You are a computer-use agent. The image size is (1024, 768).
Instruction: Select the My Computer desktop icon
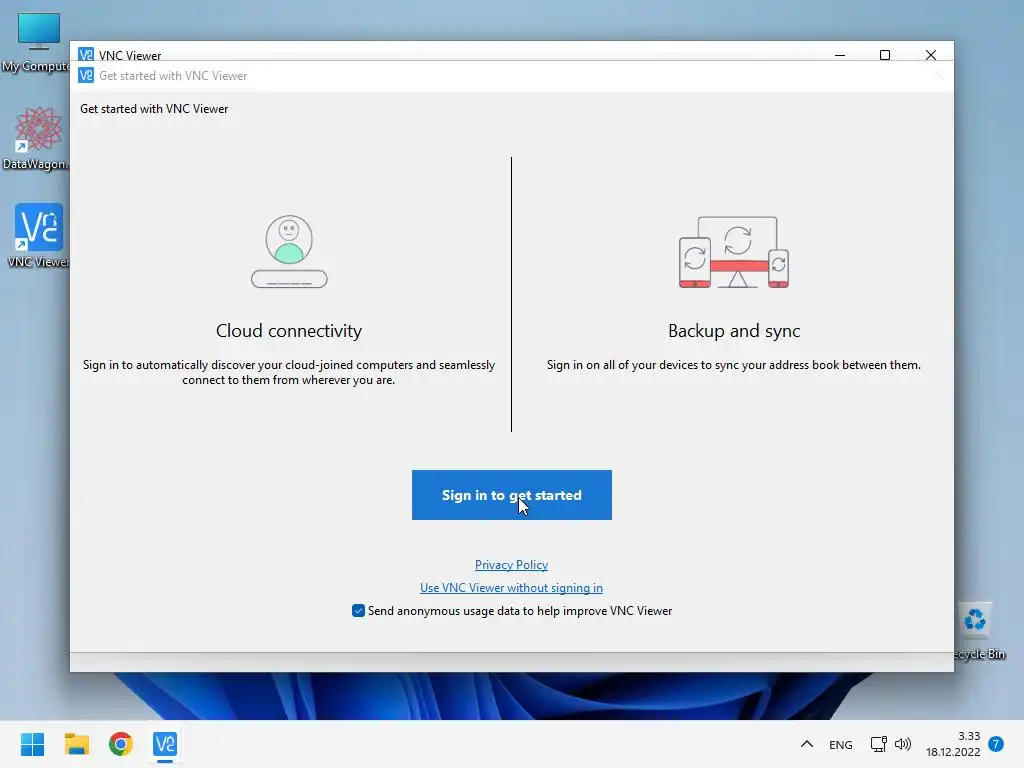coord(36,42)
